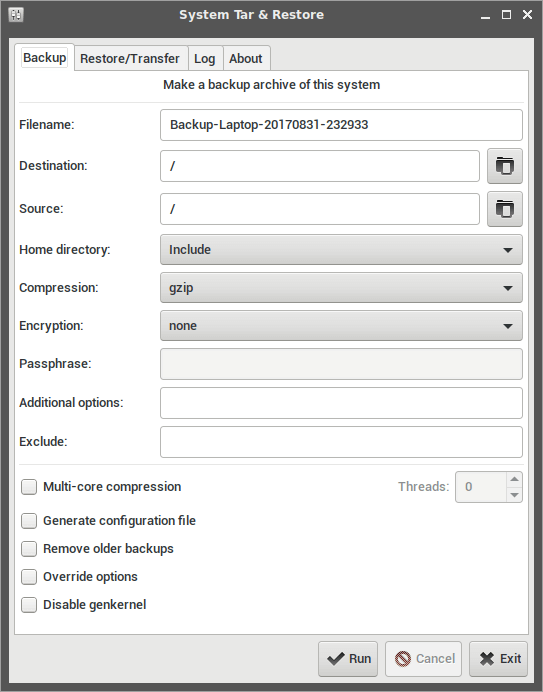The height and width of the screenshot is (692, 543).
Task: Click the Threads increment arrow
Action: point(514,479)
